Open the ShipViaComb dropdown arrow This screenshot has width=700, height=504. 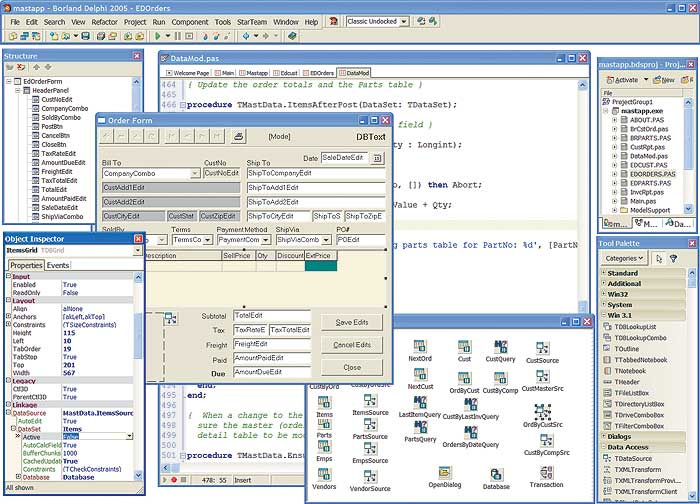[x=326, y=240]
